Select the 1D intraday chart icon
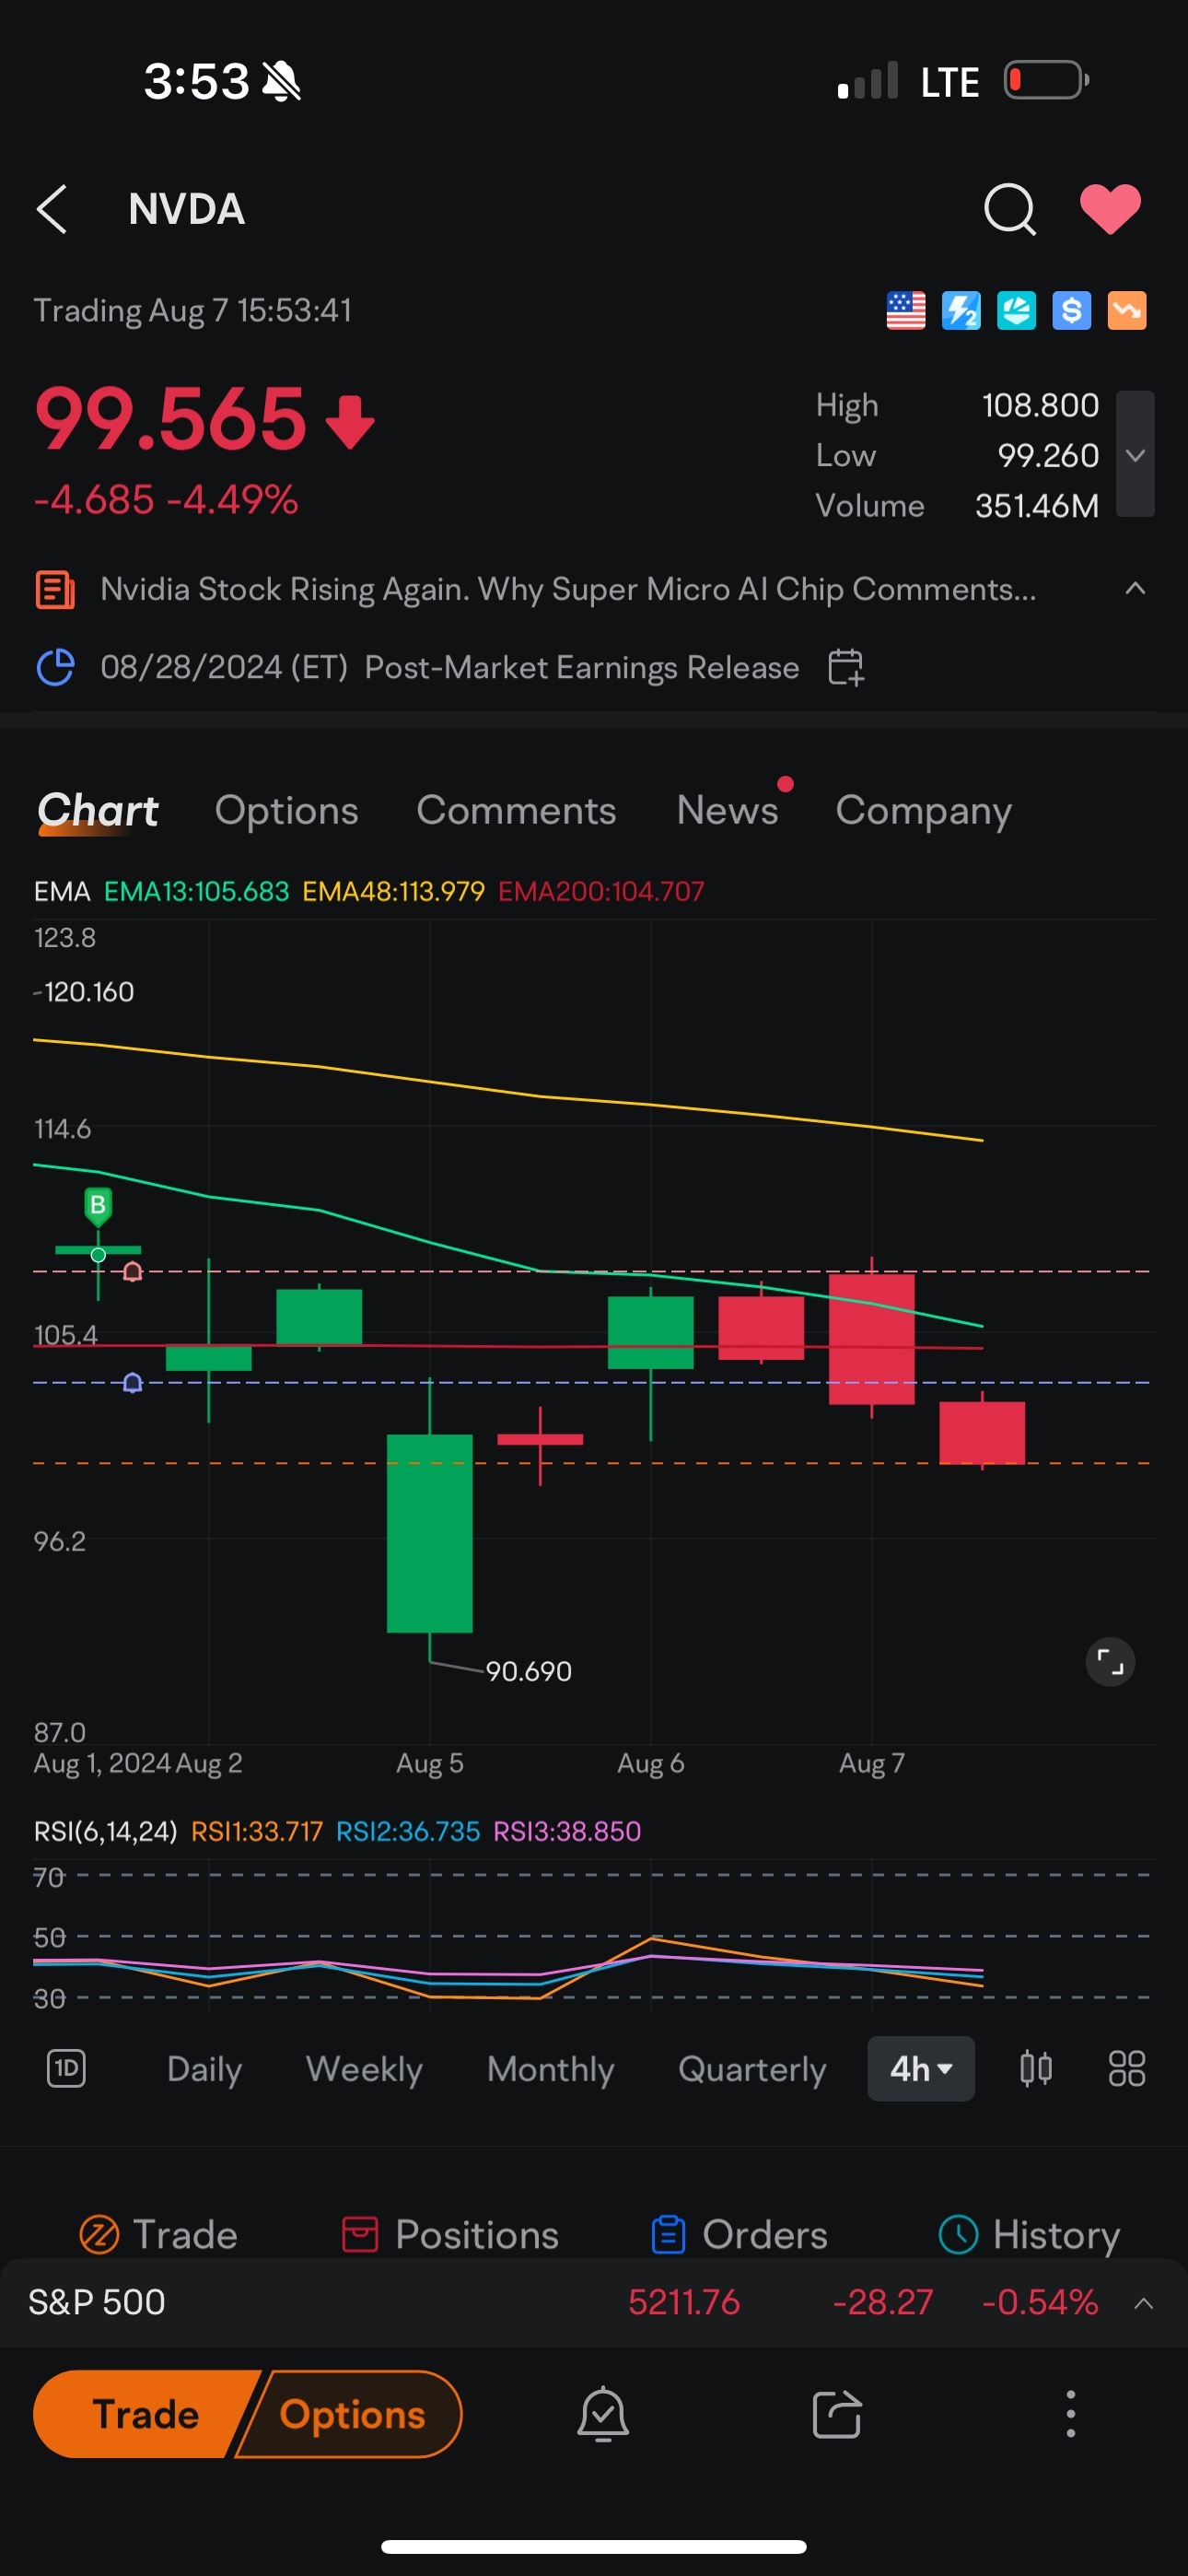 66,2067
